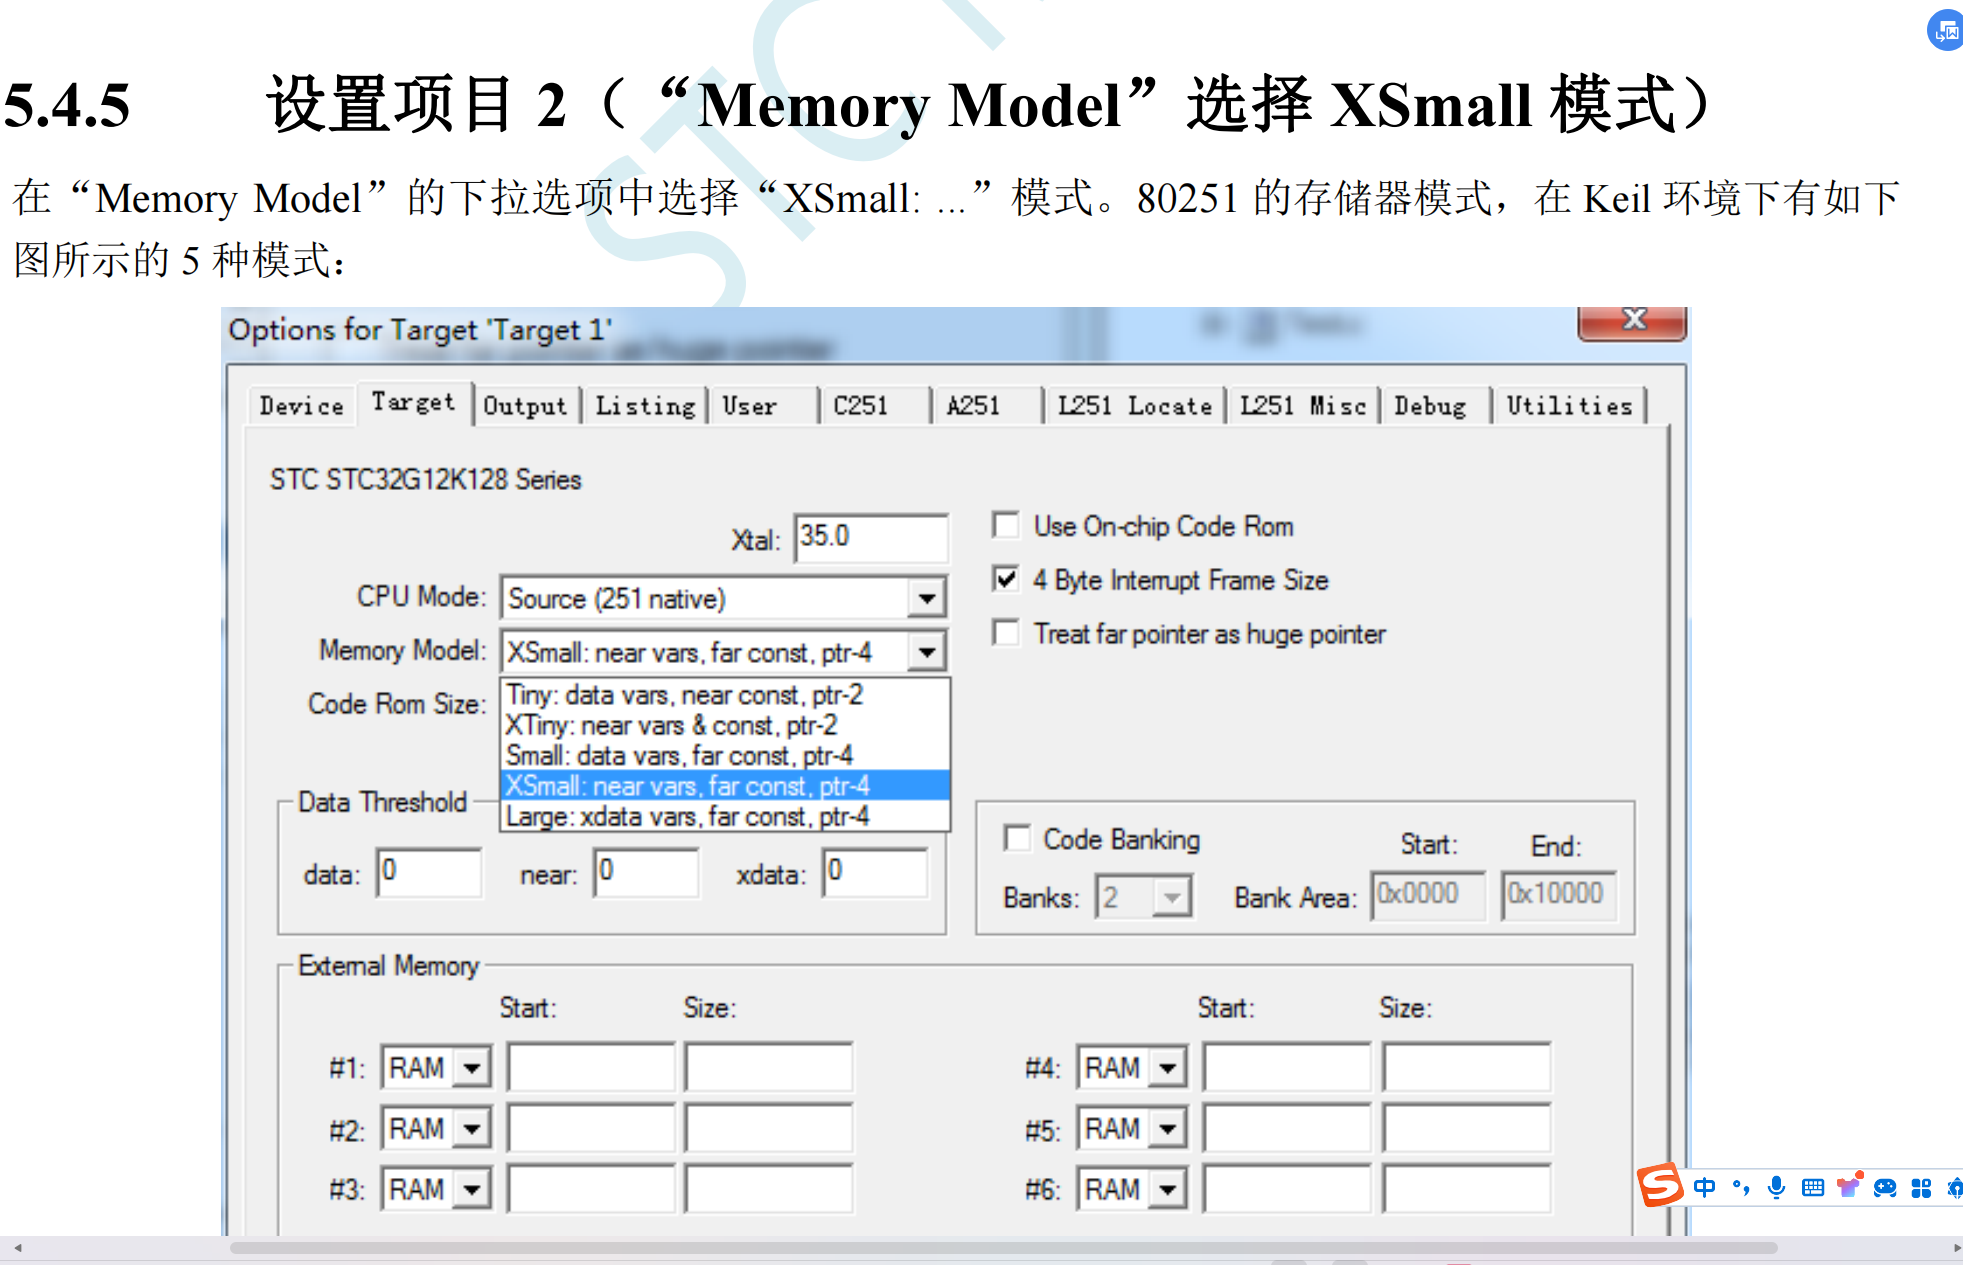
Task: Click the Bank Area Start 0x0000 field
Action: [x=1429, y=894]
